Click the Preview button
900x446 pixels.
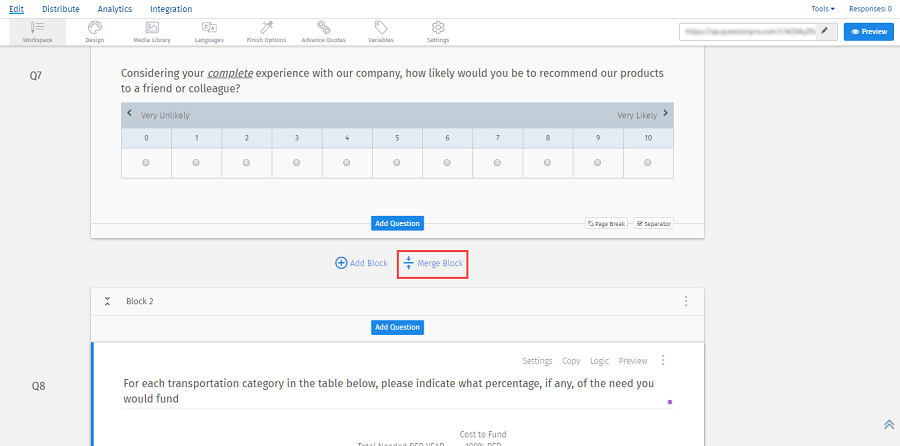[868, 31]
